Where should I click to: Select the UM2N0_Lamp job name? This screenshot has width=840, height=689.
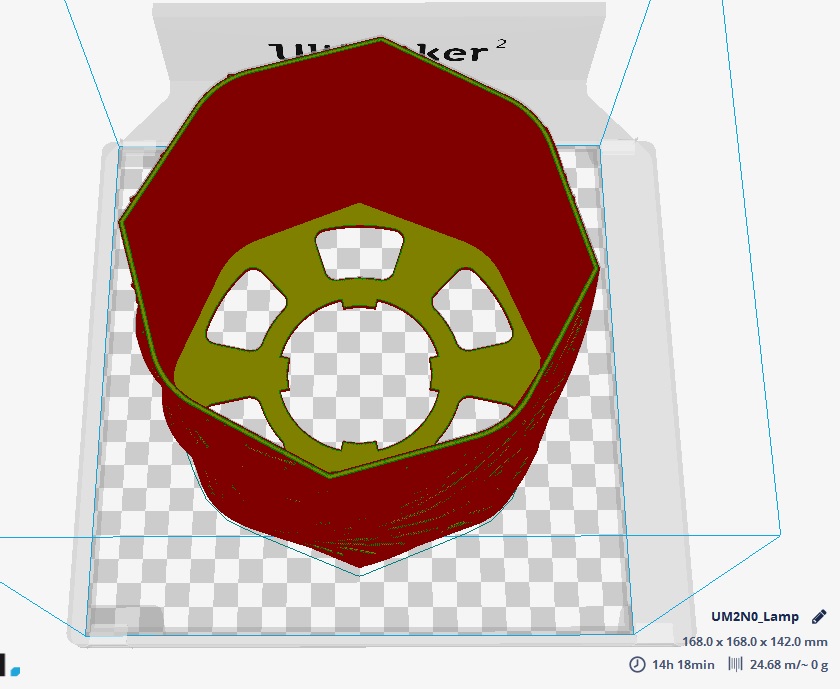tap(755, 617)
